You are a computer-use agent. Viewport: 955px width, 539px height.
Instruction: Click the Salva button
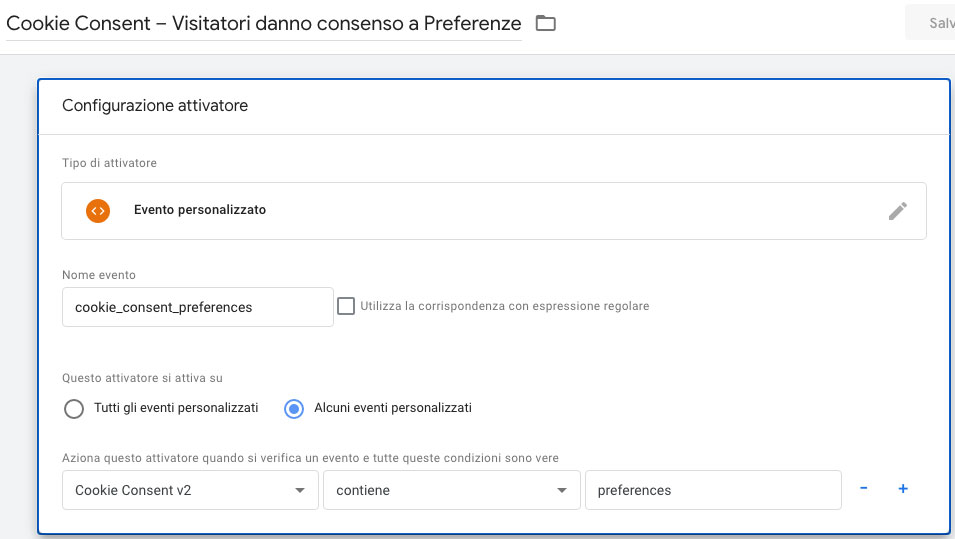click(930, 23)
